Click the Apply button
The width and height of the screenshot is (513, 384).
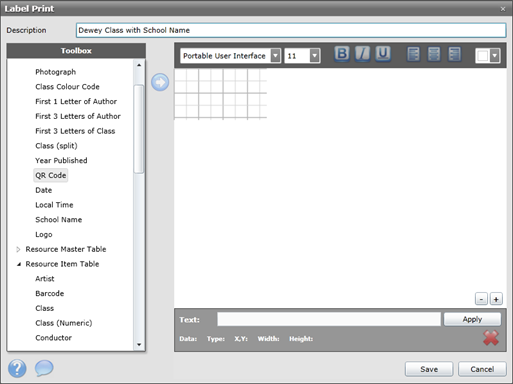(x=472, y=319)
